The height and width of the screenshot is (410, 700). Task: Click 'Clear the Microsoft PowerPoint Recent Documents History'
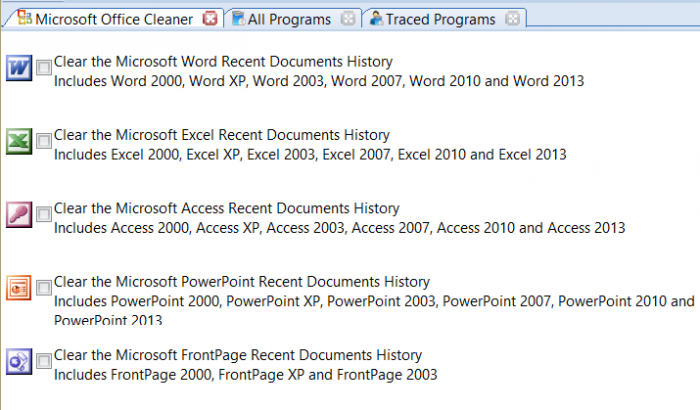tap(242, 281)
